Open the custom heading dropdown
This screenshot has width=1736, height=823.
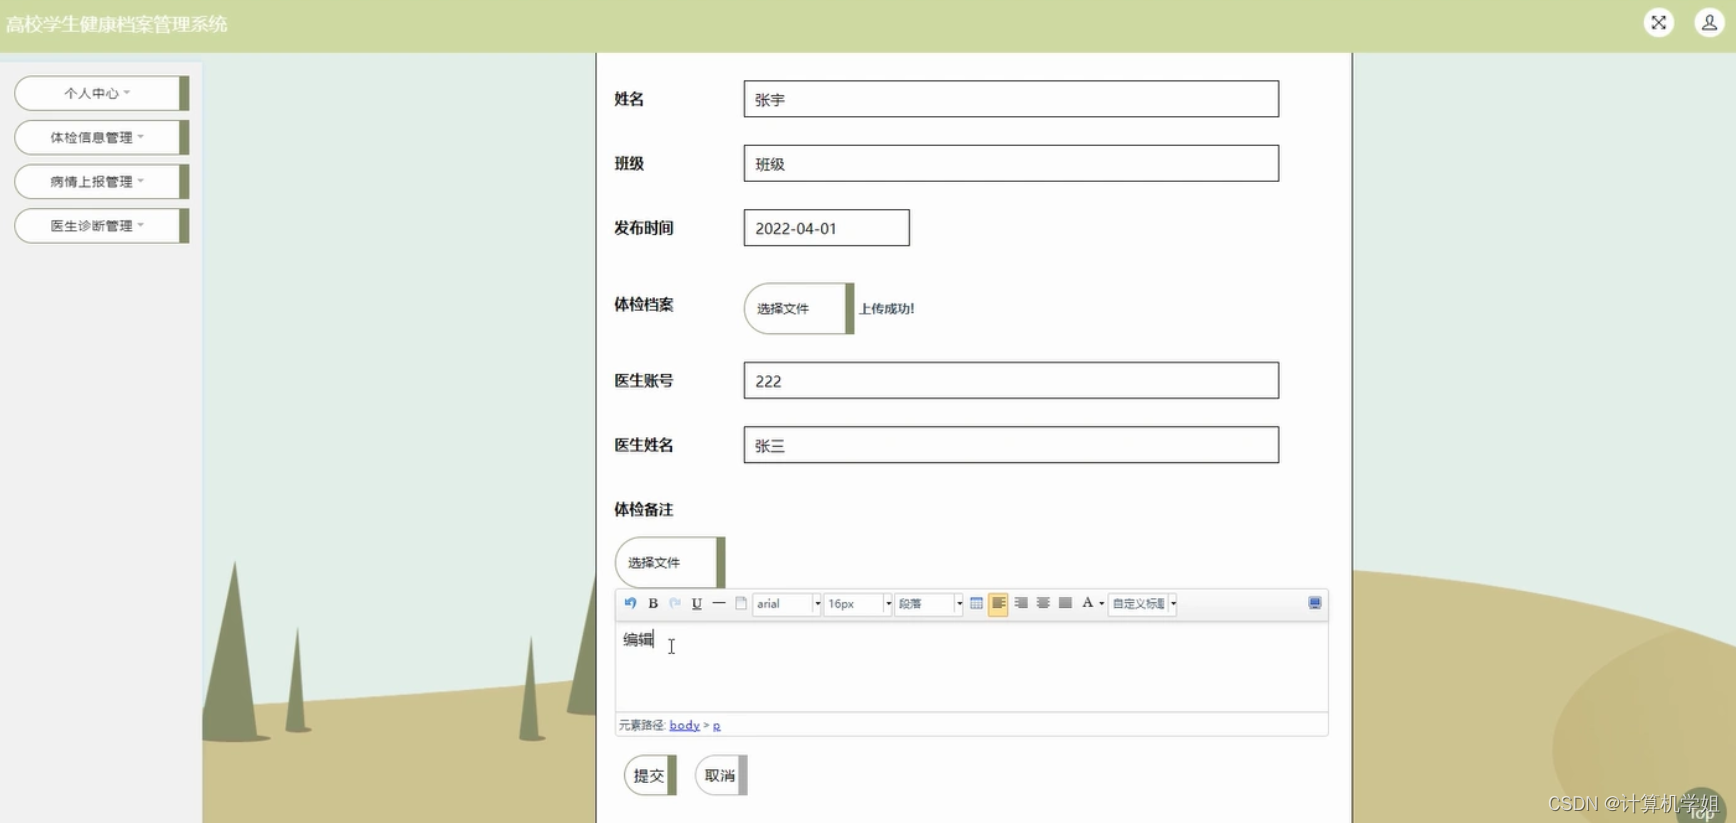coord(1143,604)
